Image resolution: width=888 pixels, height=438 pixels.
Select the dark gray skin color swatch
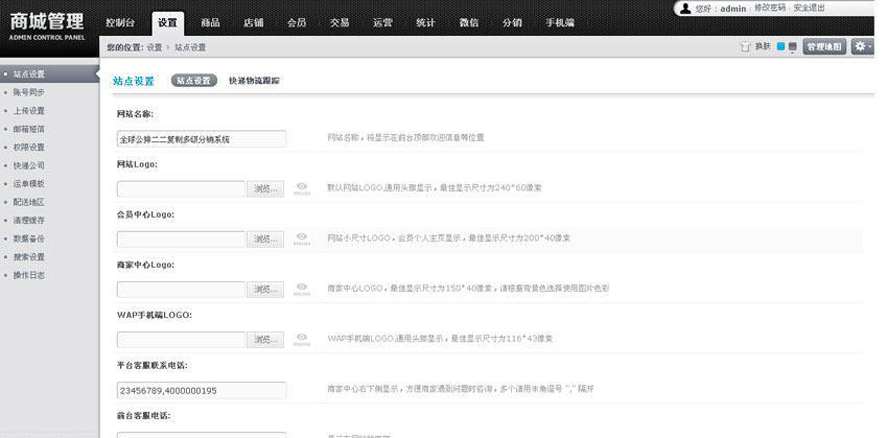pyautogui.click(x=793, y=46)
